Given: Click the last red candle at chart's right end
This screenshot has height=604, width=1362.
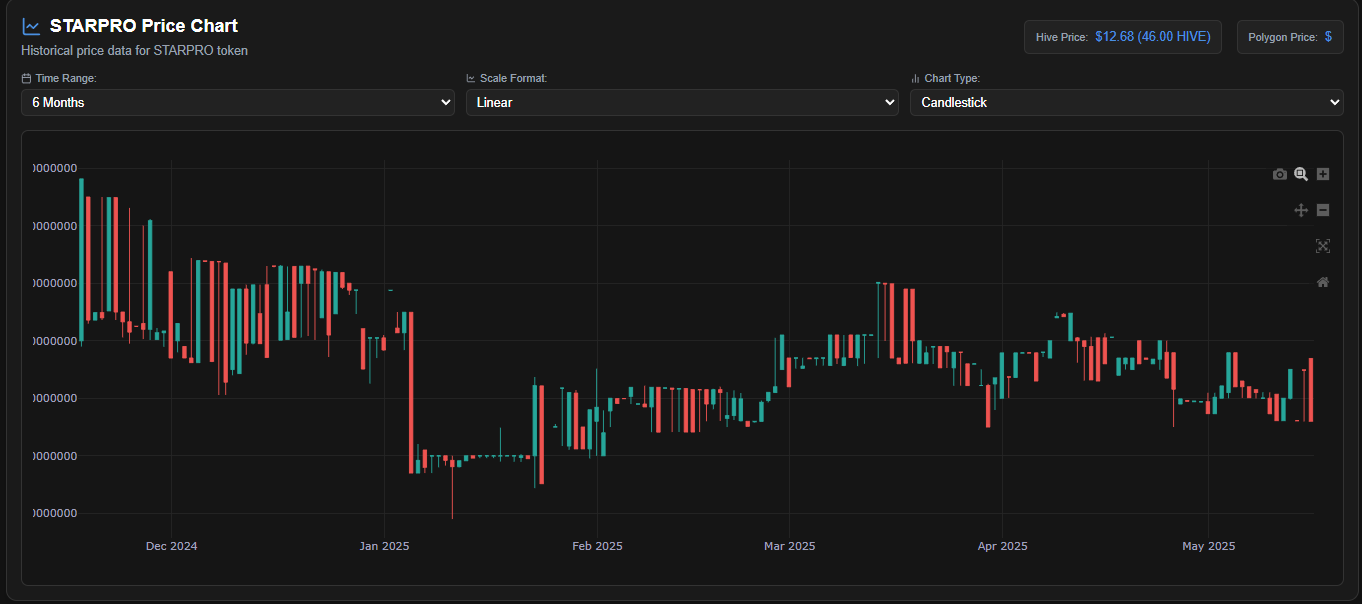Looking at the screenshot, I should 1310,390.
